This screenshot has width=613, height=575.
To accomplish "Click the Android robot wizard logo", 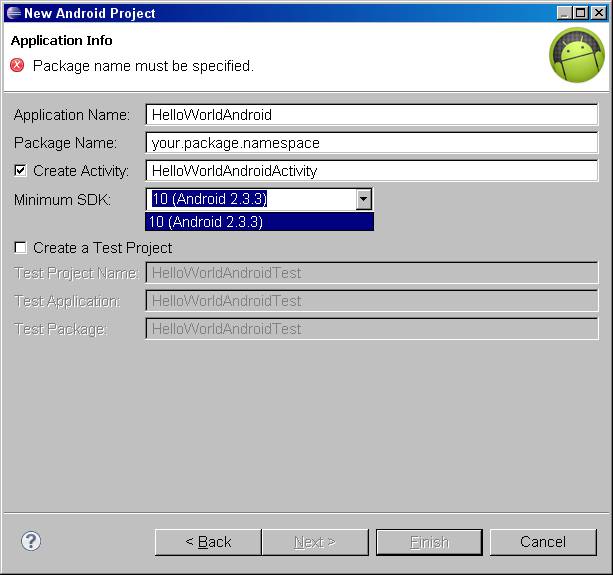I will 577,55.
